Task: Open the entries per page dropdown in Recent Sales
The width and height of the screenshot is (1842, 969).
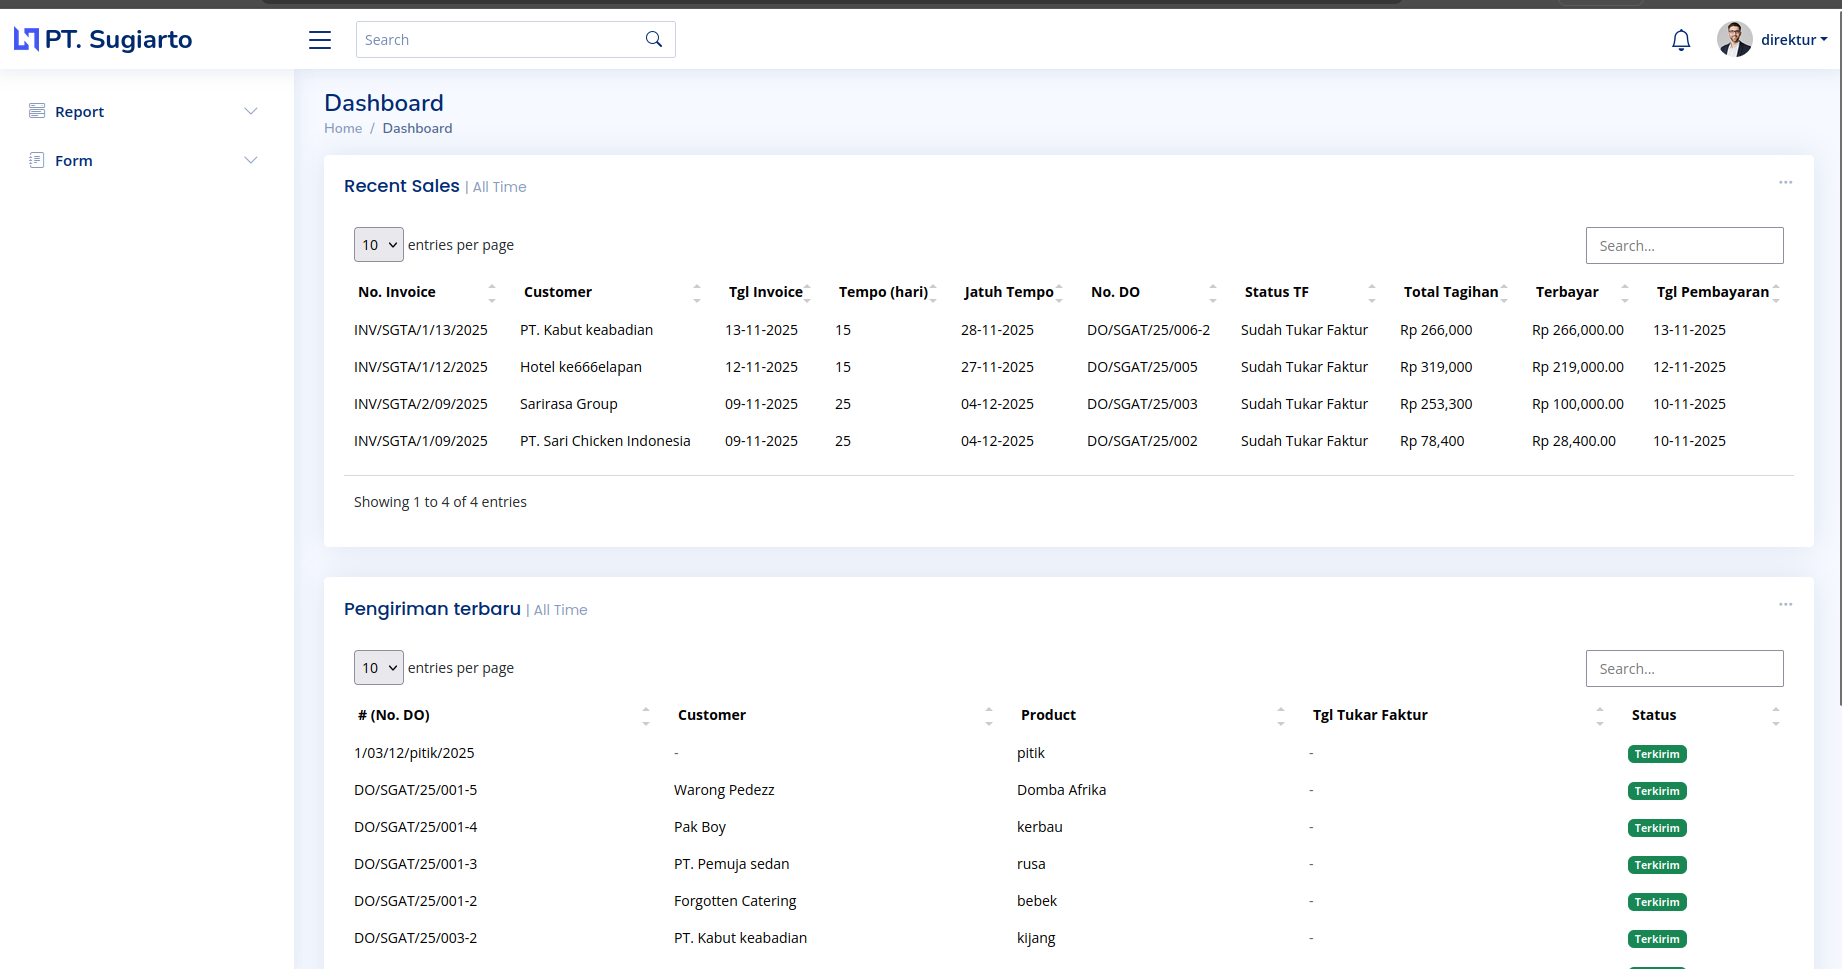Action: click(x=378, y=244)
